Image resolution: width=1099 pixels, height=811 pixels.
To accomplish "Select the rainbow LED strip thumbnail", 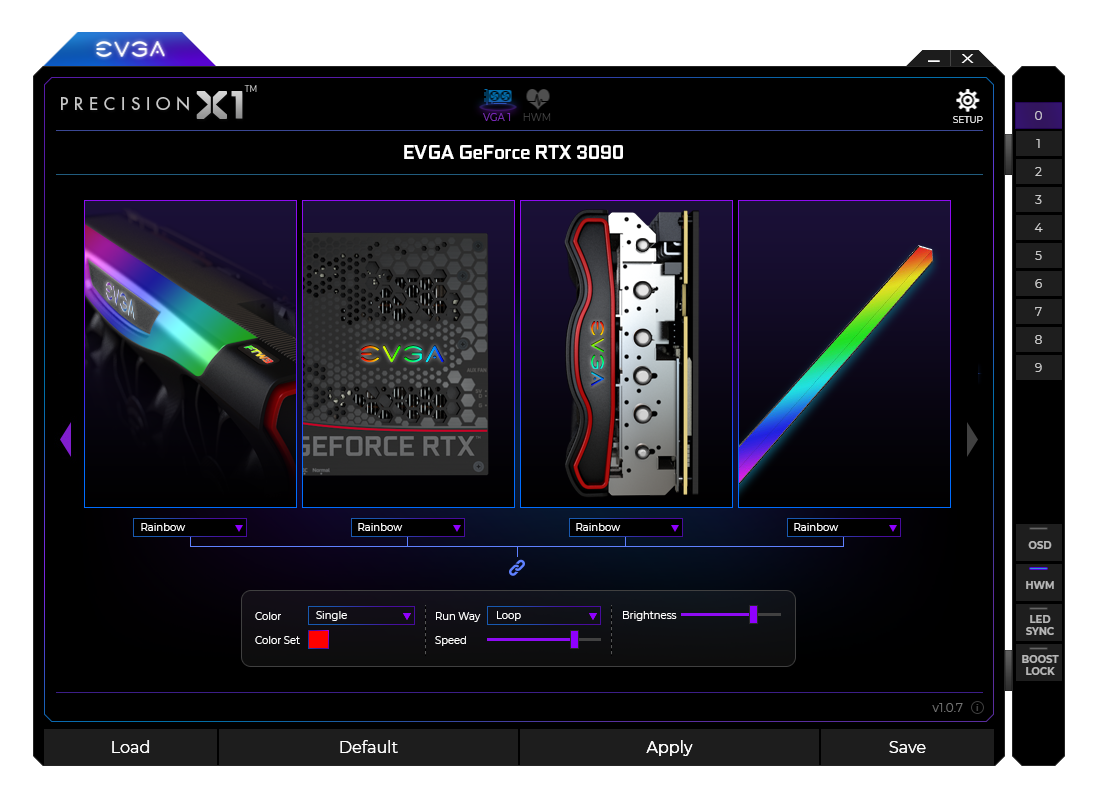I will pos(845,354).
